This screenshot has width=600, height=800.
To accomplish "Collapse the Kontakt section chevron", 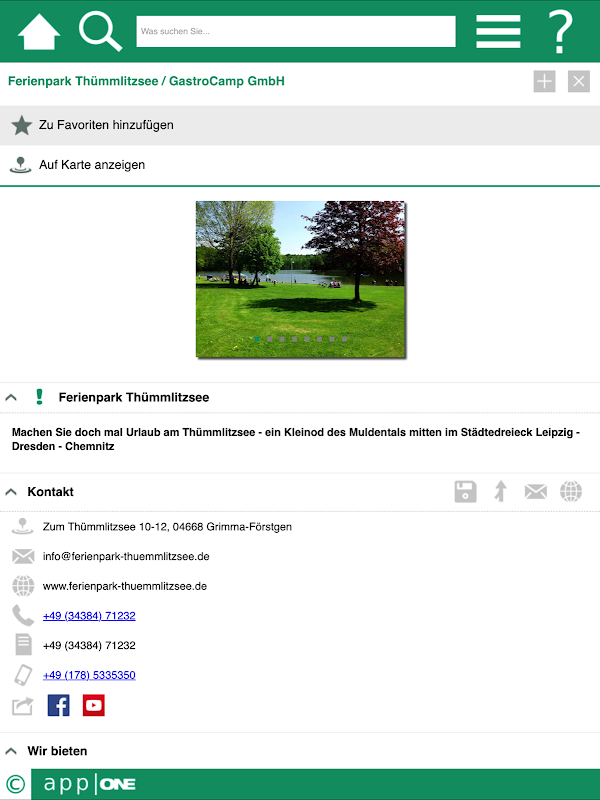I will (11, 492).
